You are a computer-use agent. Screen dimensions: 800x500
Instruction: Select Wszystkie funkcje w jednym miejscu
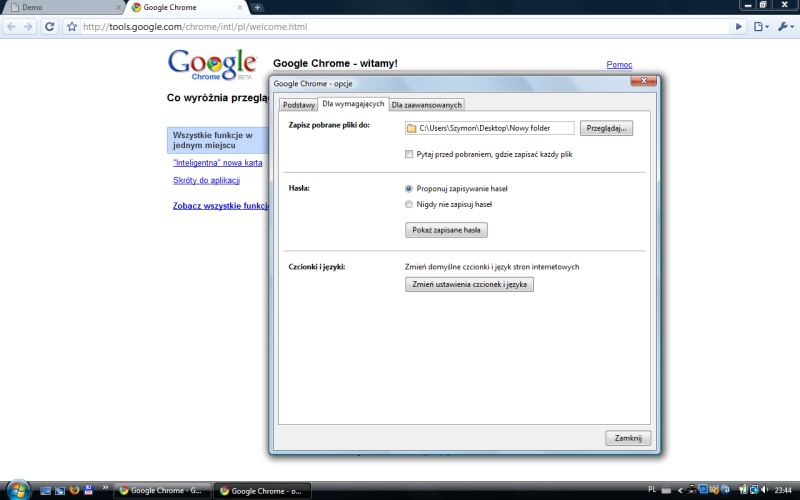(x=218, y=140)
